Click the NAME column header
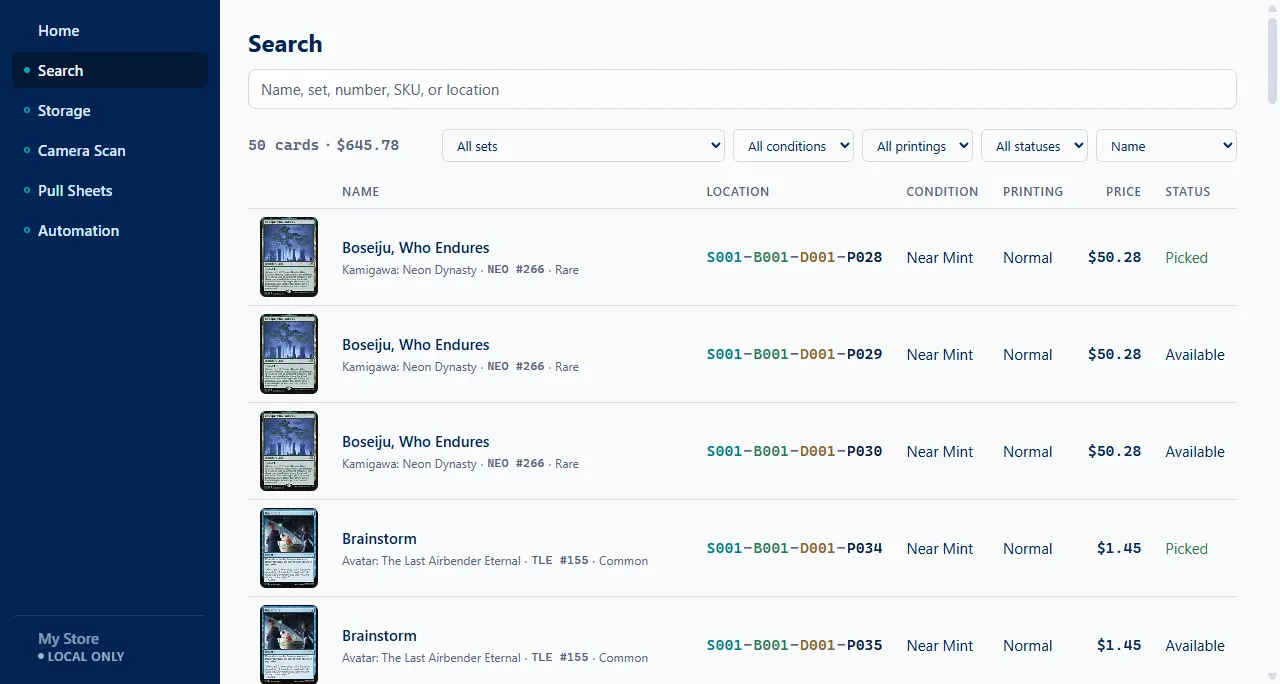The height and width of the screenshot is (684, 1280). click(x=360, y=192)
